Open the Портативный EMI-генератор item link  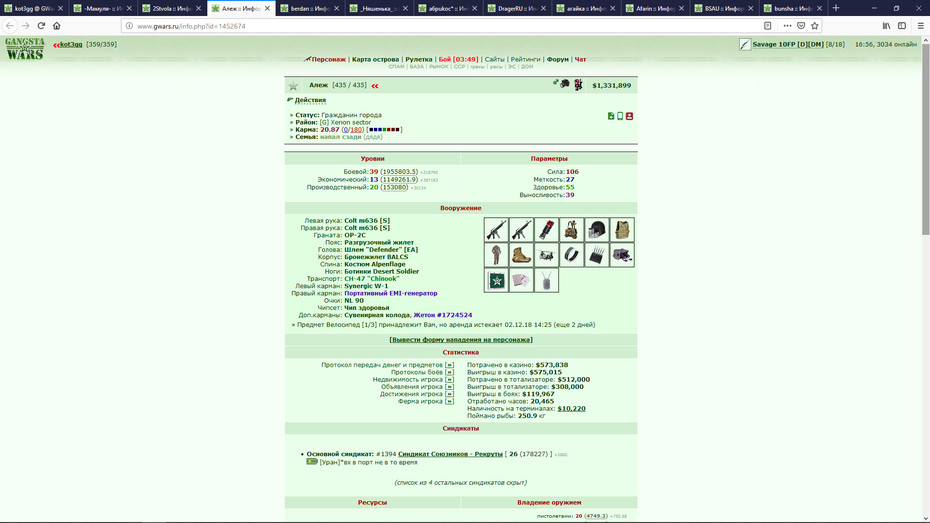(x=391, y=293)
